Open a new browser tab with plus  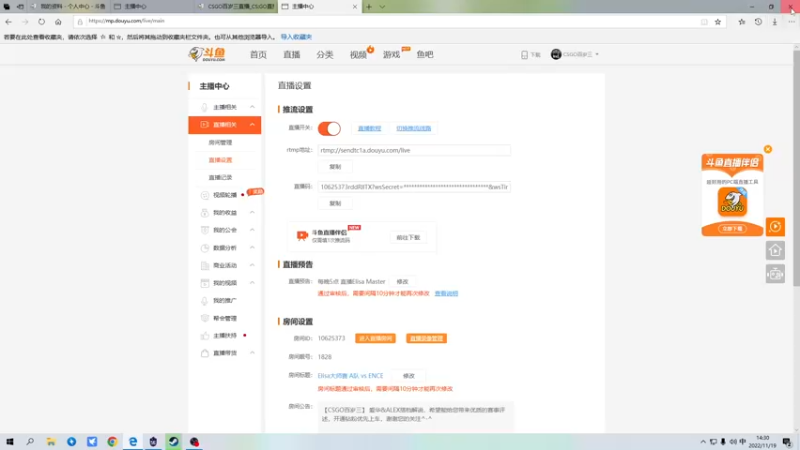[369, 7]
